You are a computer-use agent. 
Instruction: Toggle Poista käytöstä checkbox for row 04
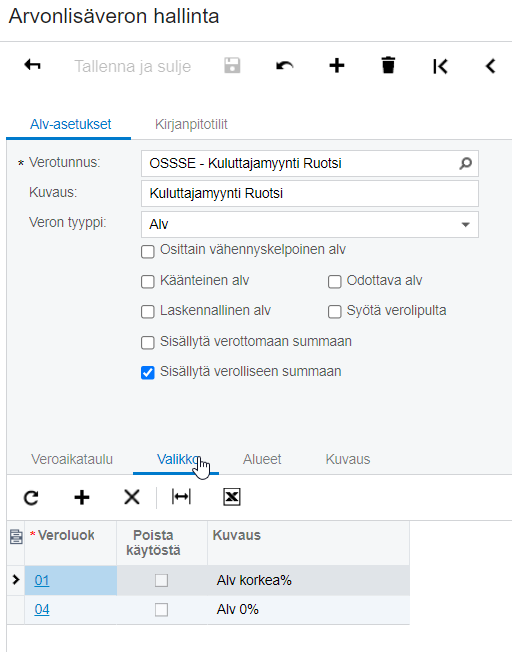click(161, 610)
